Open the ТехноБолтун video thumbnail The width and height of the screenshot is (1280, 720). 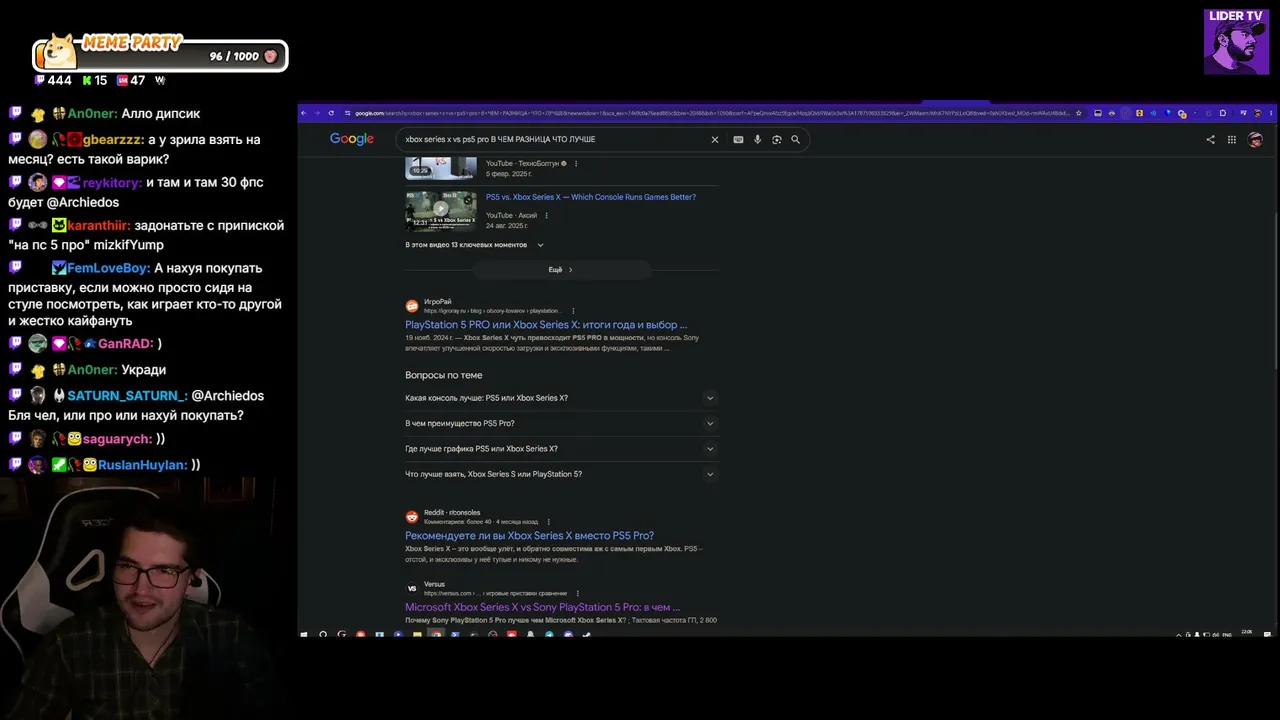[441, 168]
